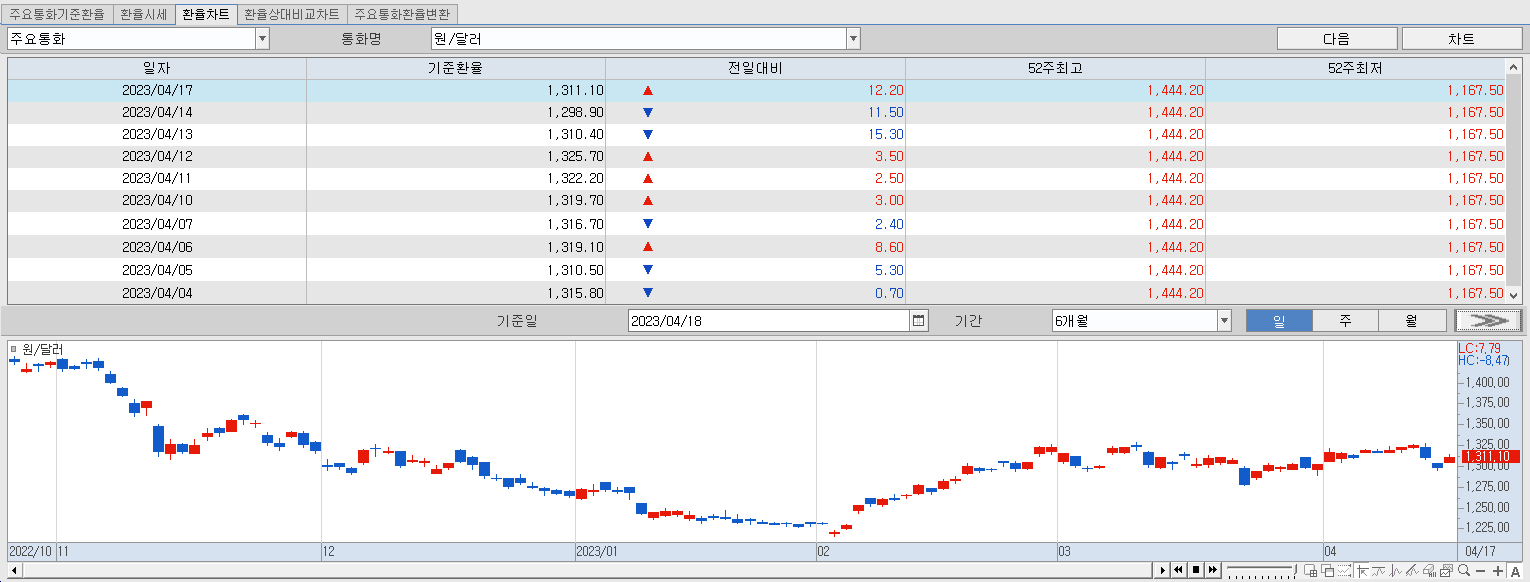Viewport: 1530px width, 582px height.
Task: Click change value 5.30
Action: tap(888, 270)
